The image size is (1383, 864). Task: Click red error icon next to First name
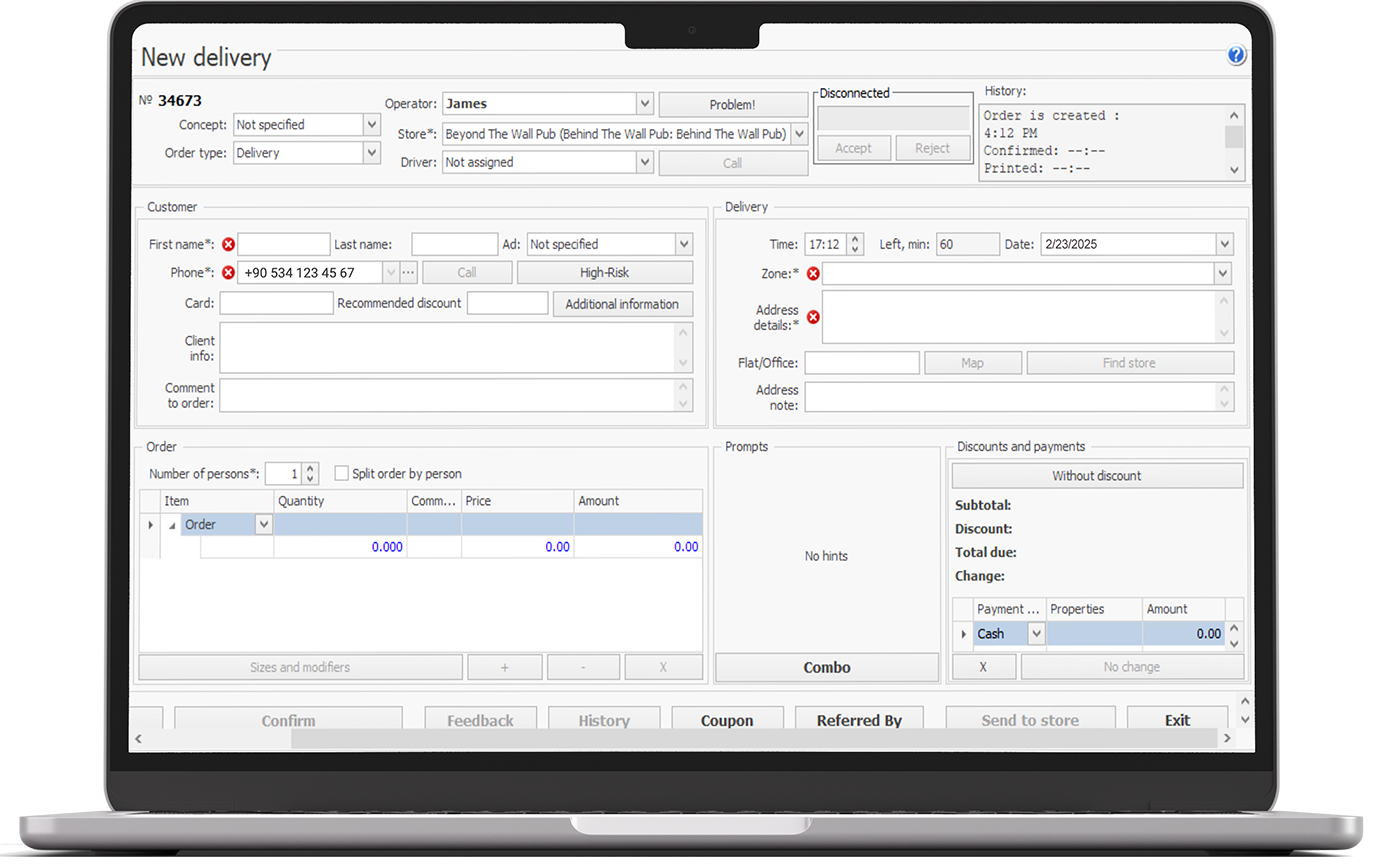point(228,245)
